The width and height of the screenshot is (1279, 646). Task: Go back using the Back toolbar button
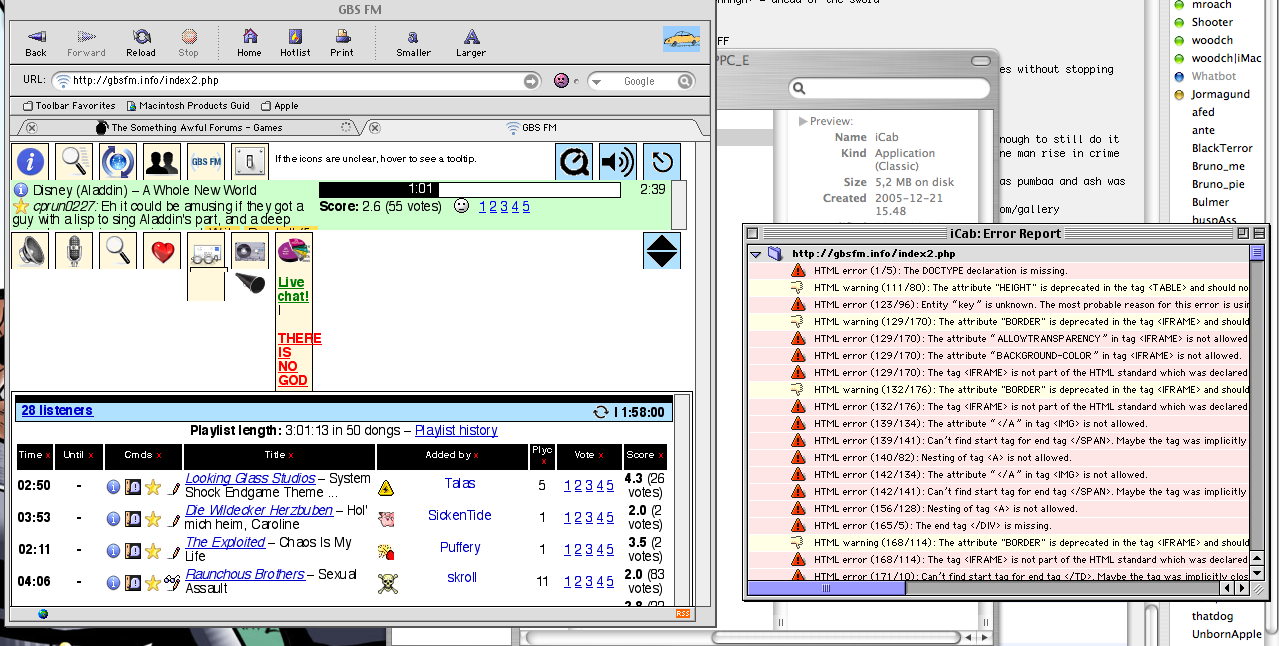click(36, 42)
